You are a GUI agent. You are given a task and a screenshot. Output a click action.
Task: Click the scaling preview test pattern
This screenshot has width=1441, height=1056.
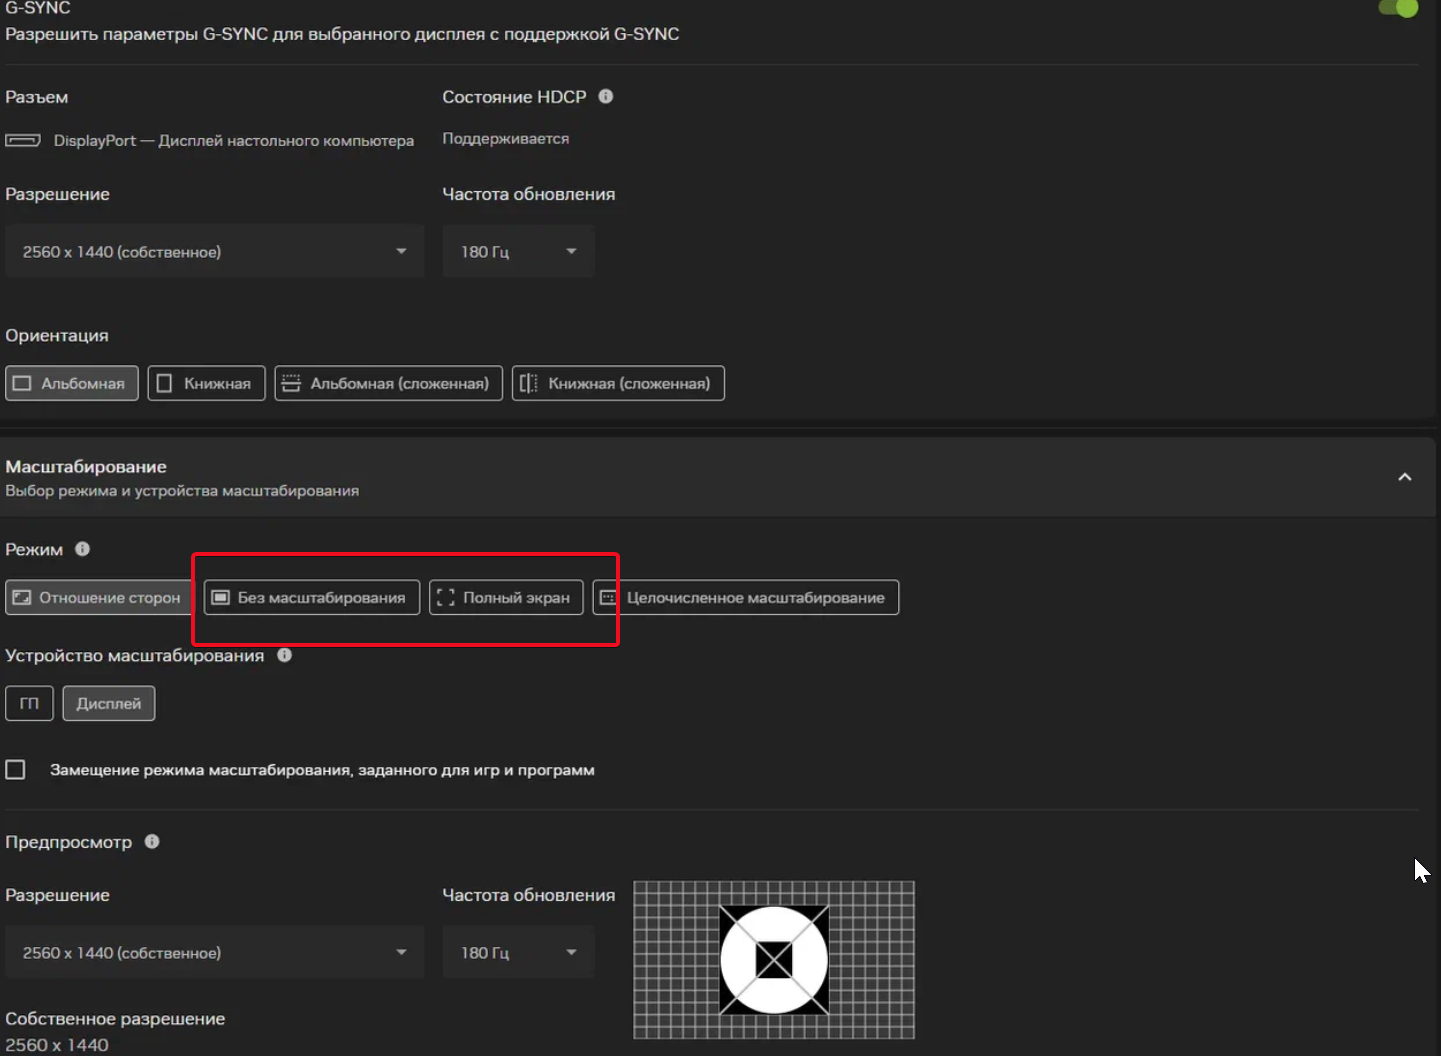point(774,960)
